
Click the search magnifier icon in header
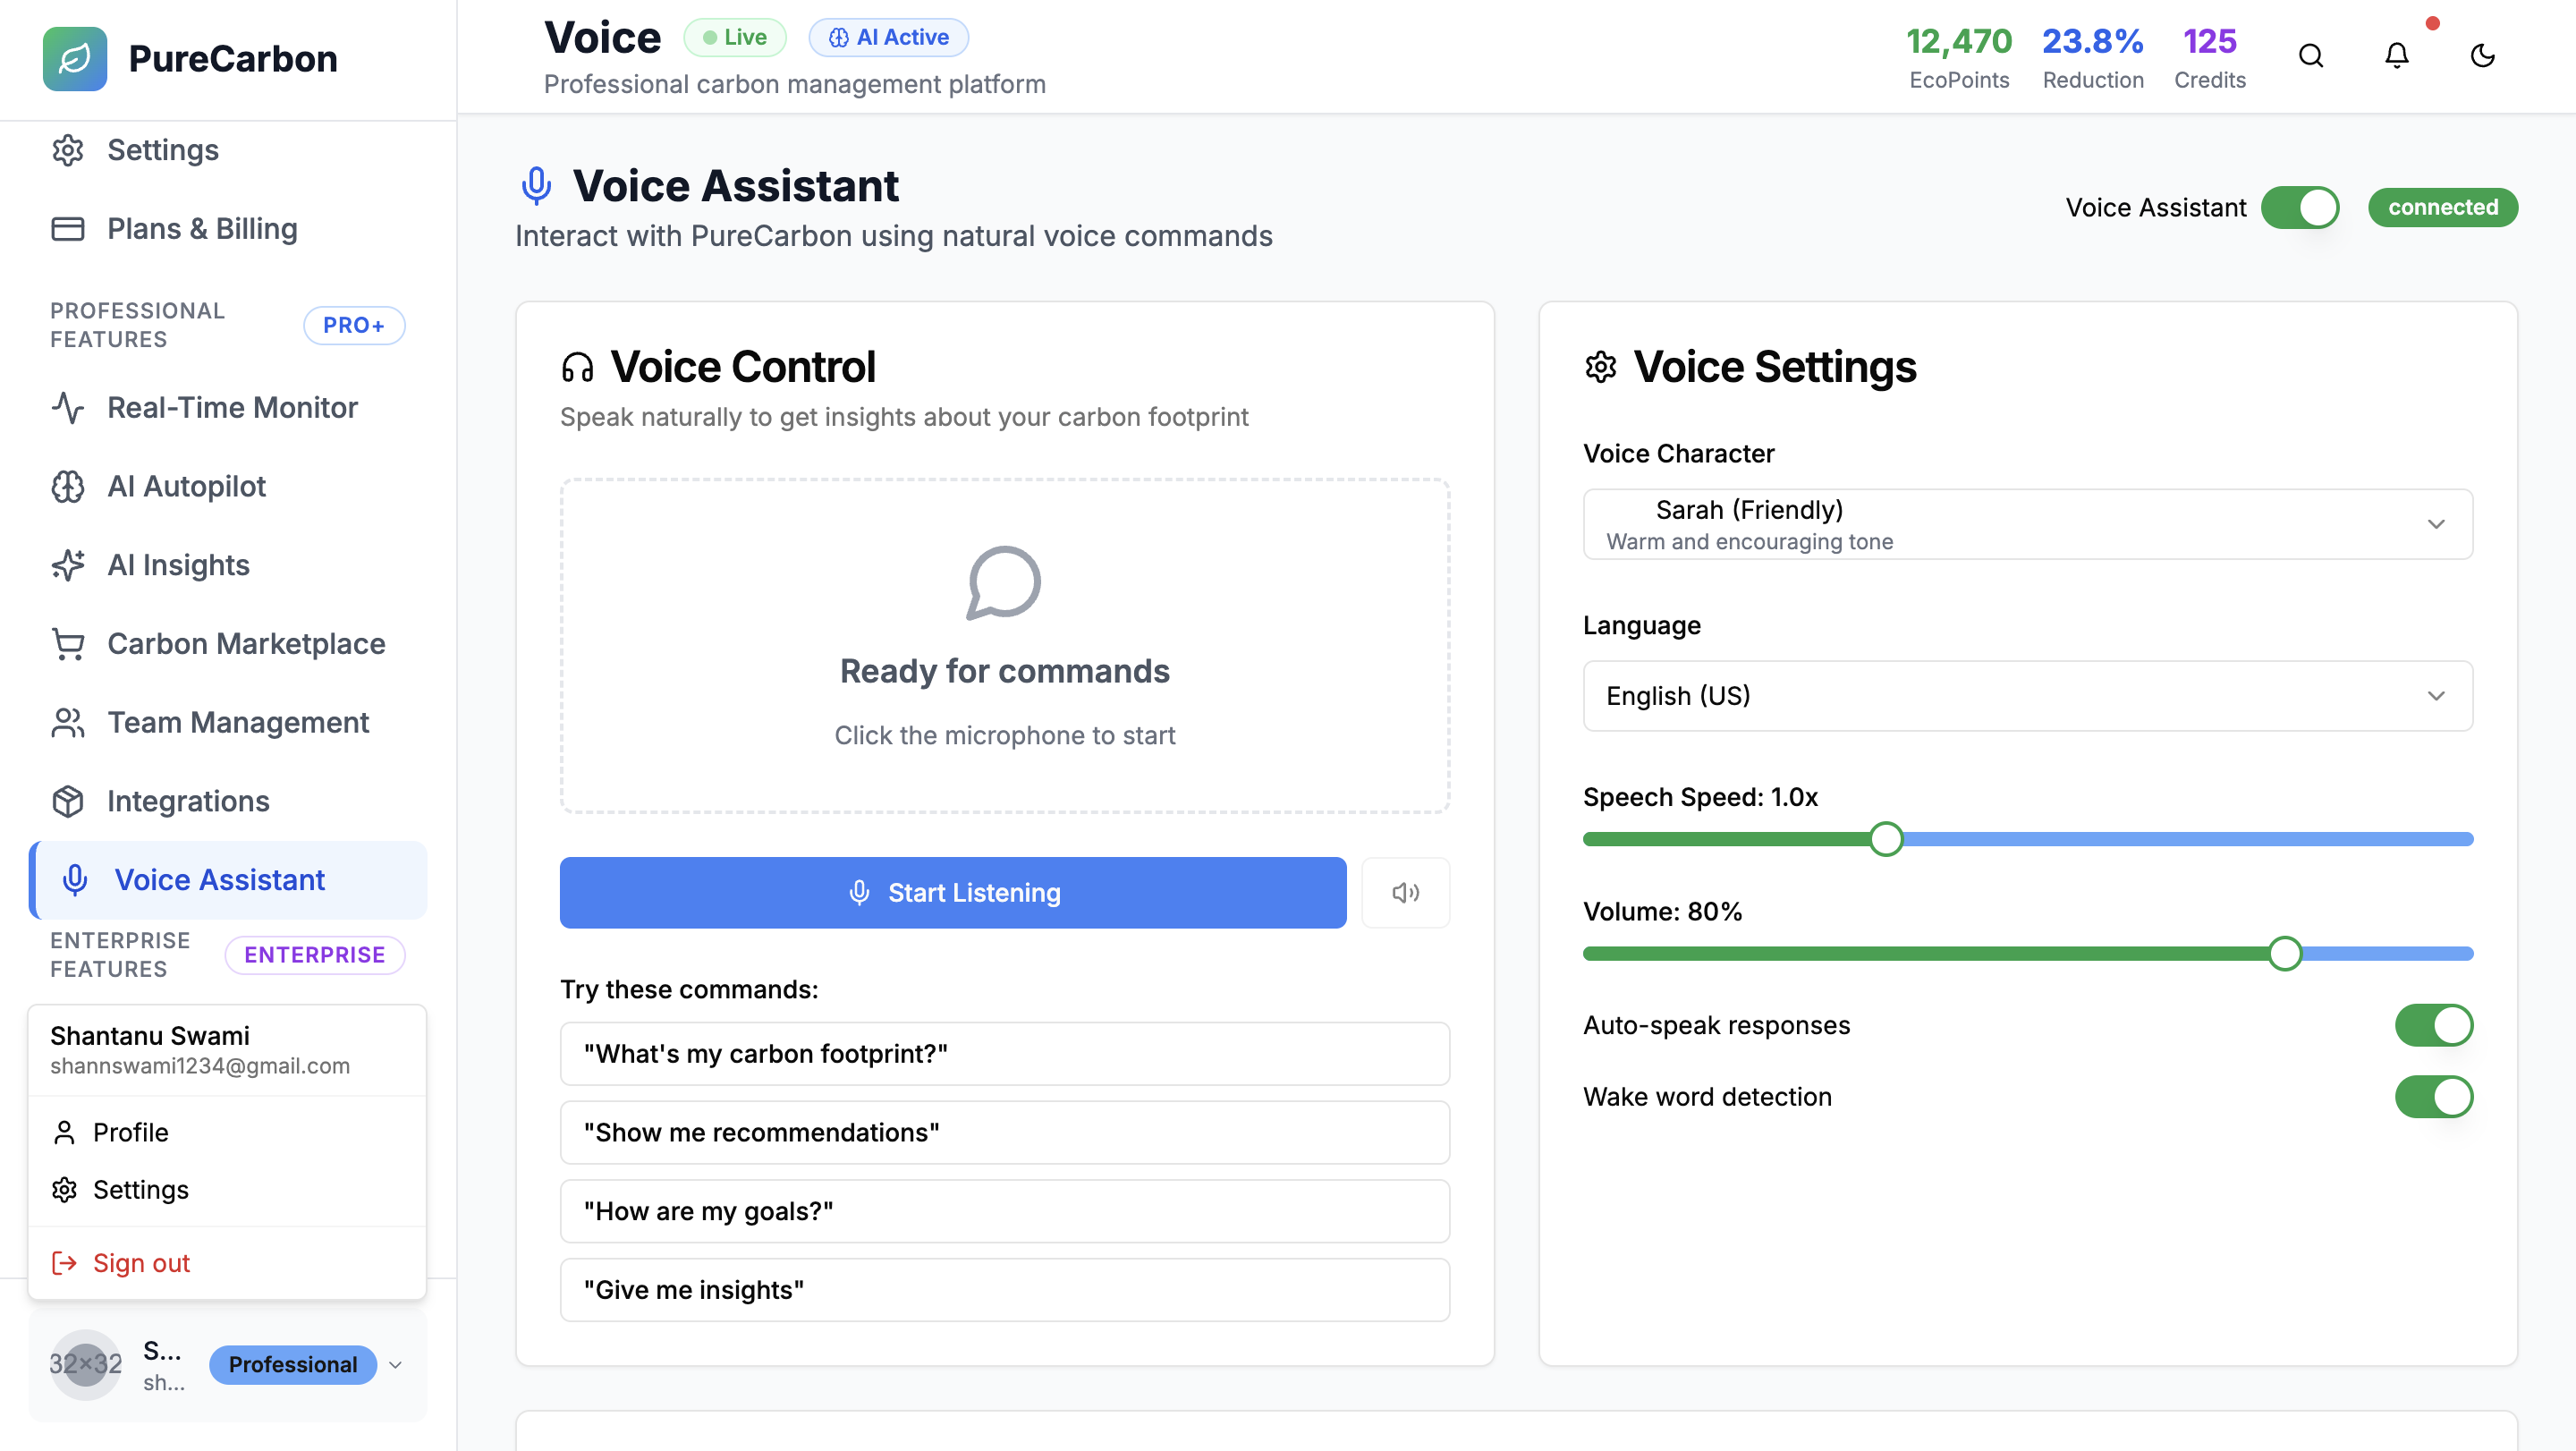pyautogui.click(x=2310, y=56)
